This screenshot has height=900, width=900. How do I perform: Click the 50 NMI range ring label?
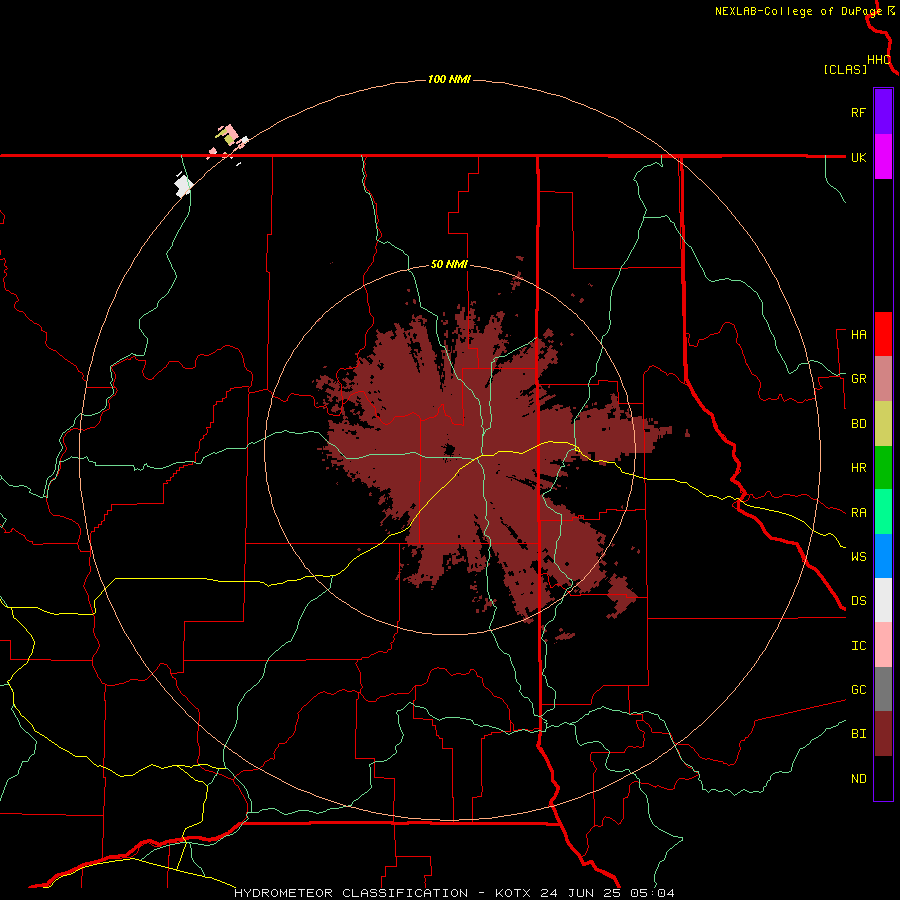[449, 264]
